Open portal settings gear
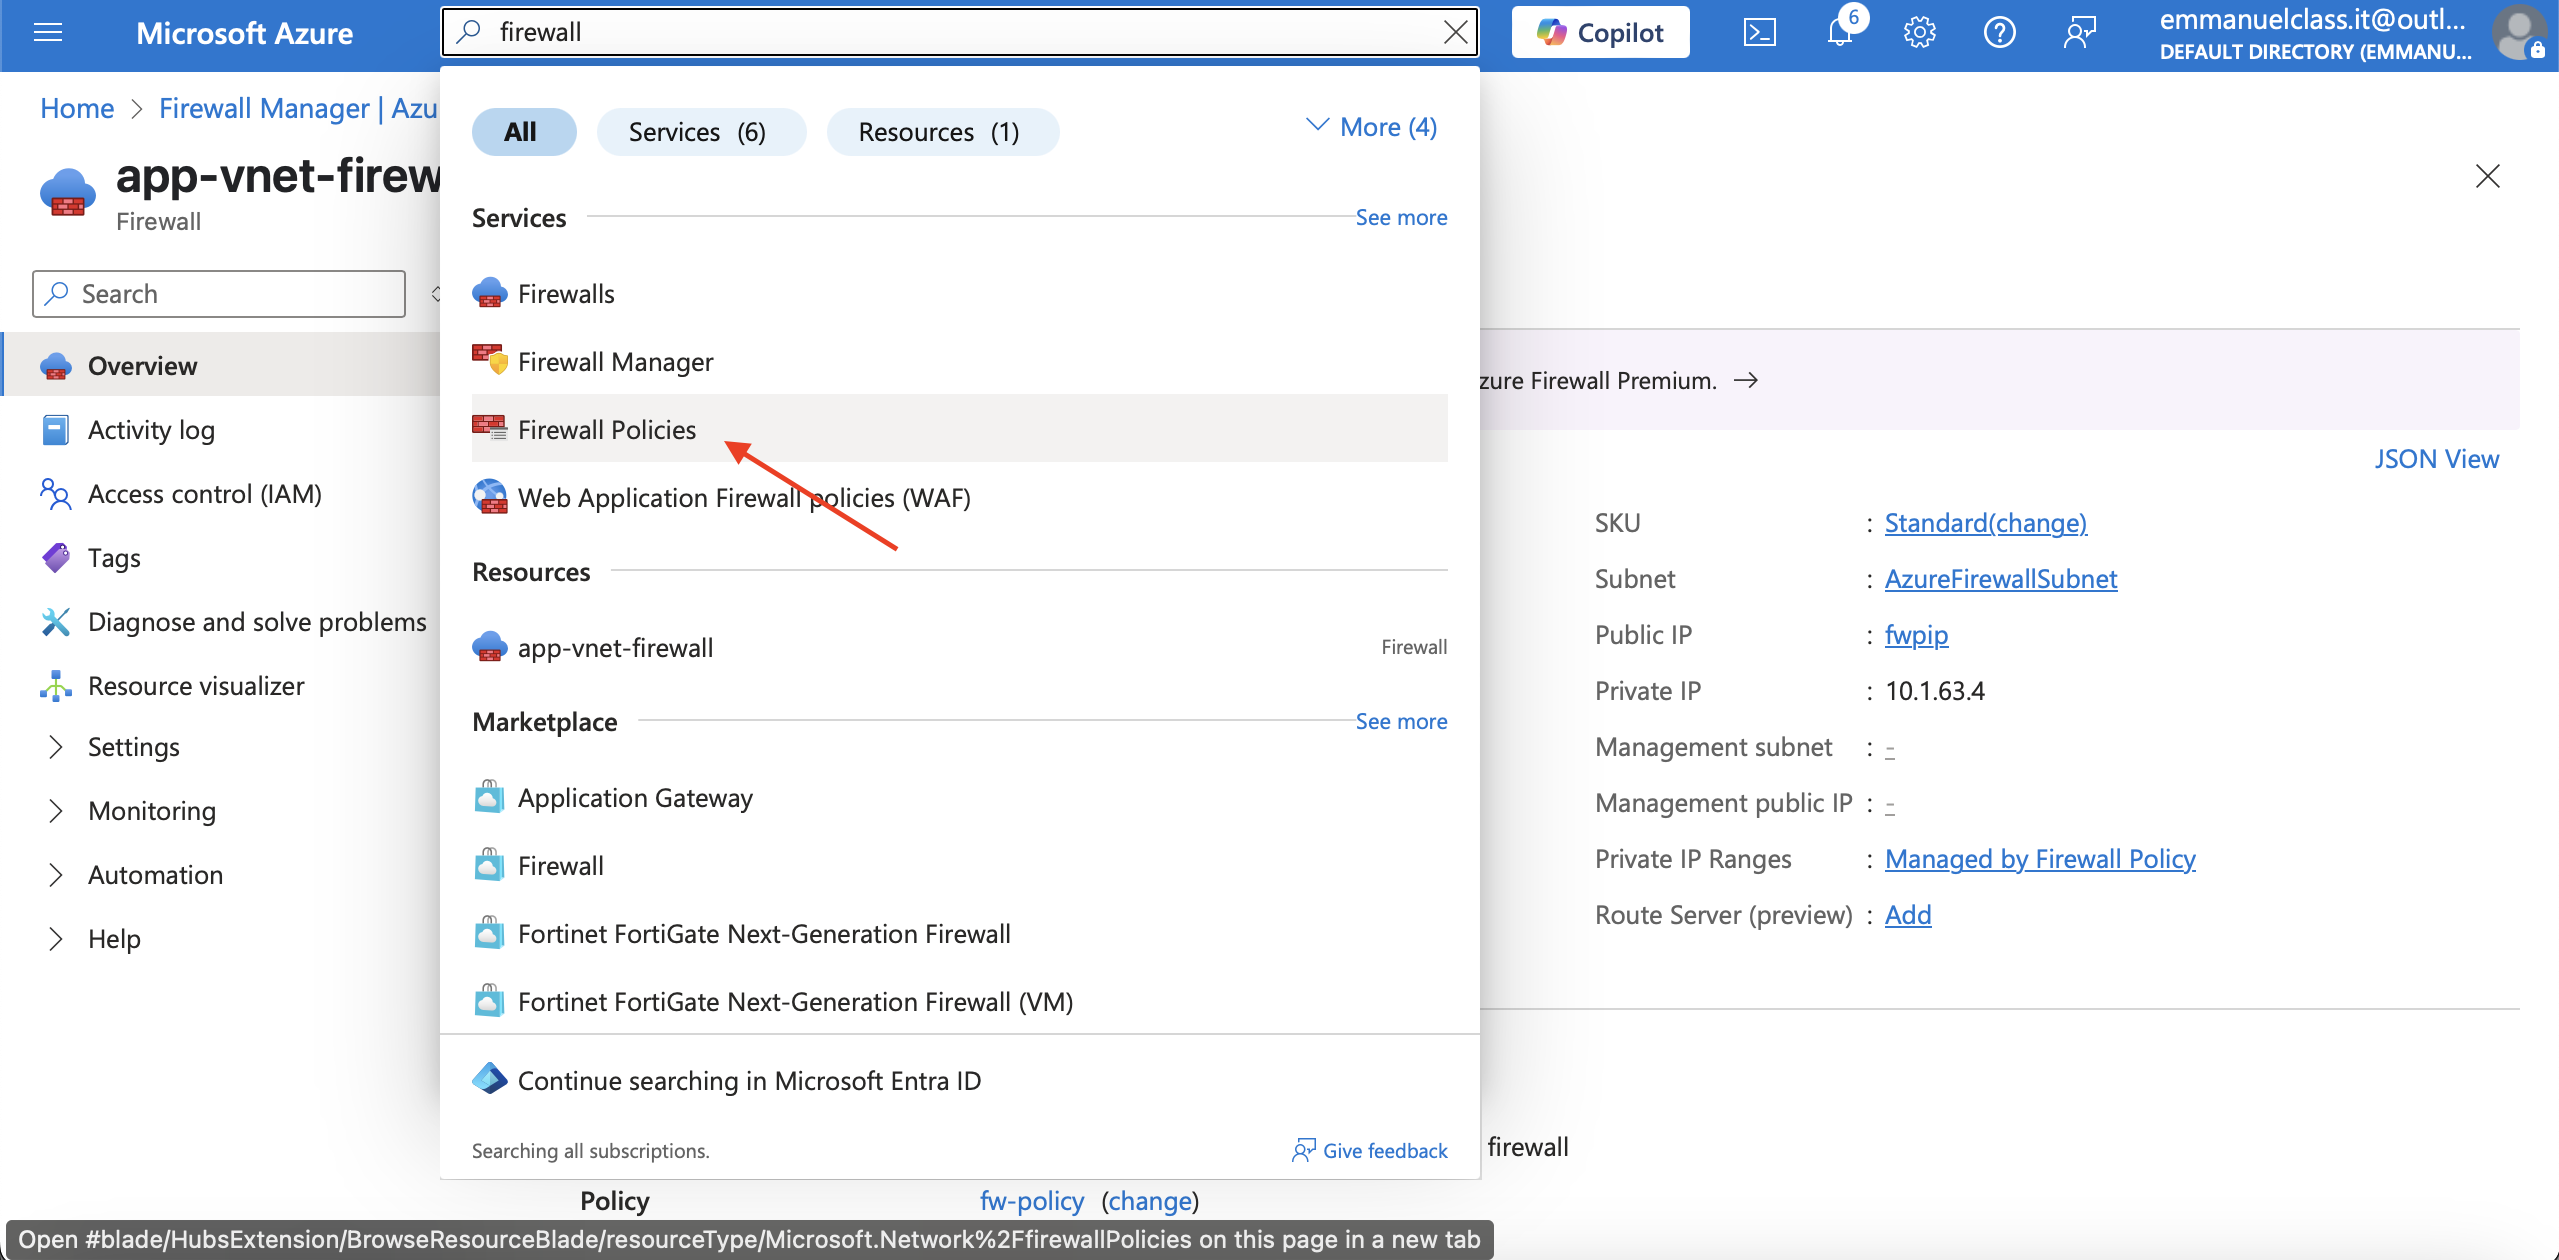The height and width of the screenshot is (1260, 2559). coord(1919,33)
